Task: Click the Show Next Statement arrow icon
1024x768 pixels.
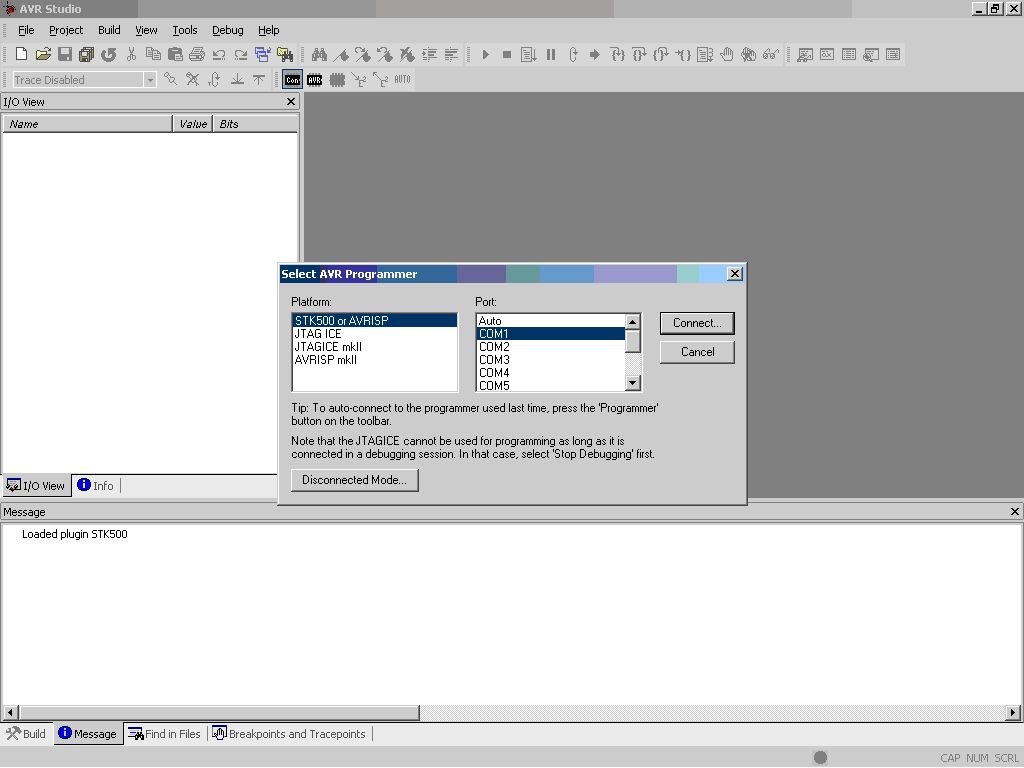Action: [594, 54]
